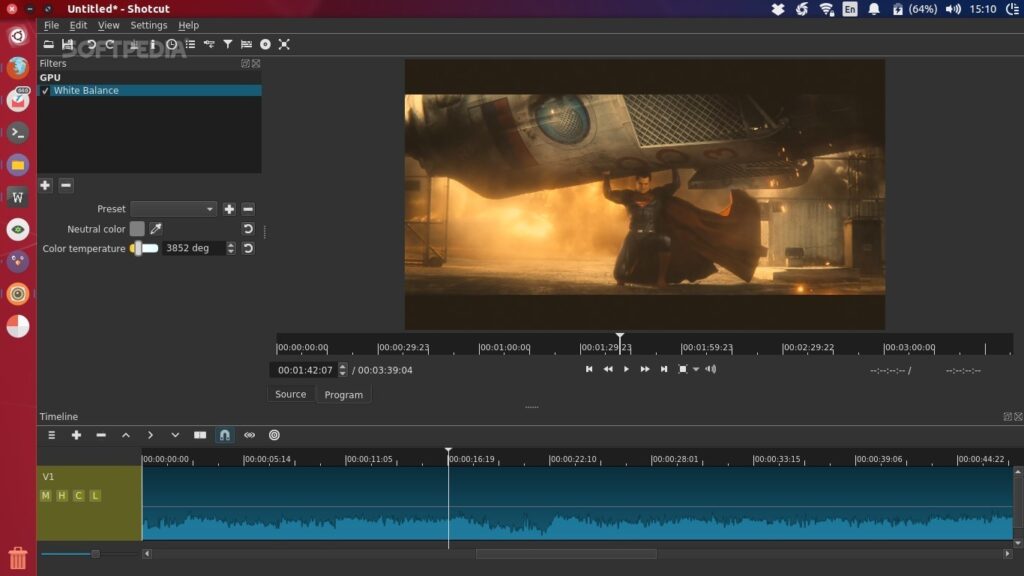Screen dimensions: 1024x576
Task: Lock track V1 with the L button
Action: (x=95, y=496)
